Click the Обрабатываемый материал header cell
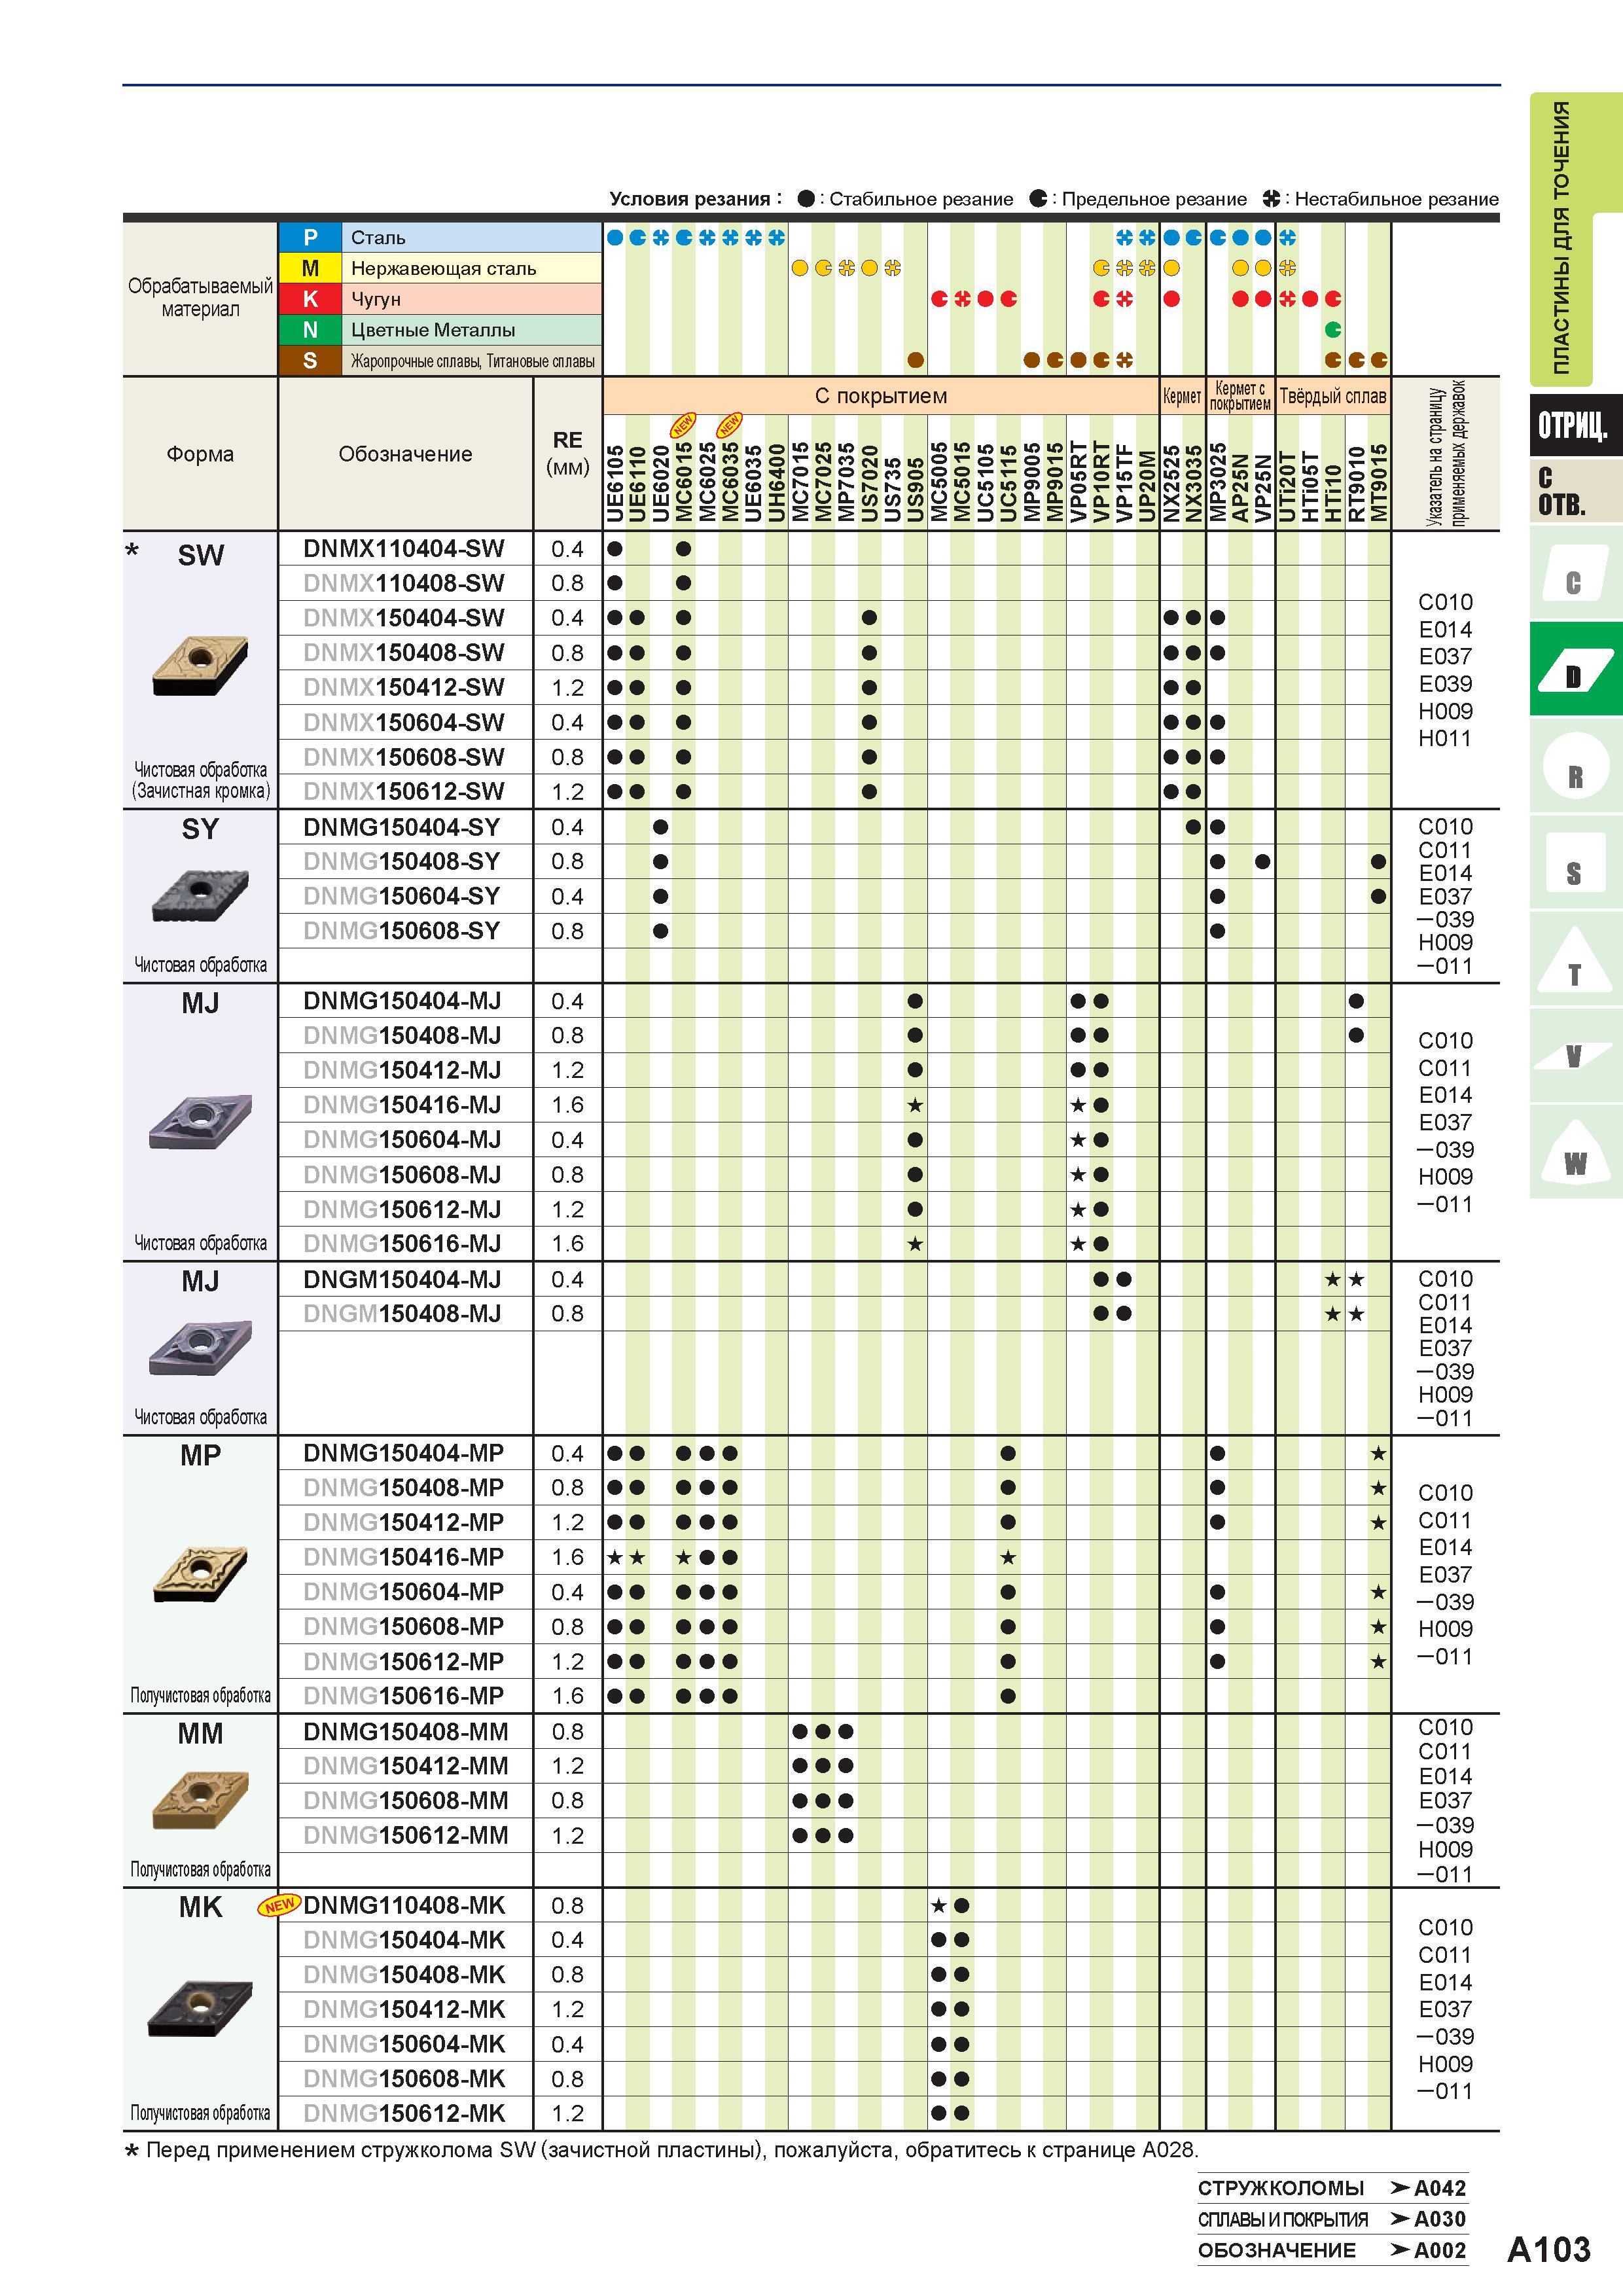This screenshot has height=2296, width=1623. (x=200, y=298)
